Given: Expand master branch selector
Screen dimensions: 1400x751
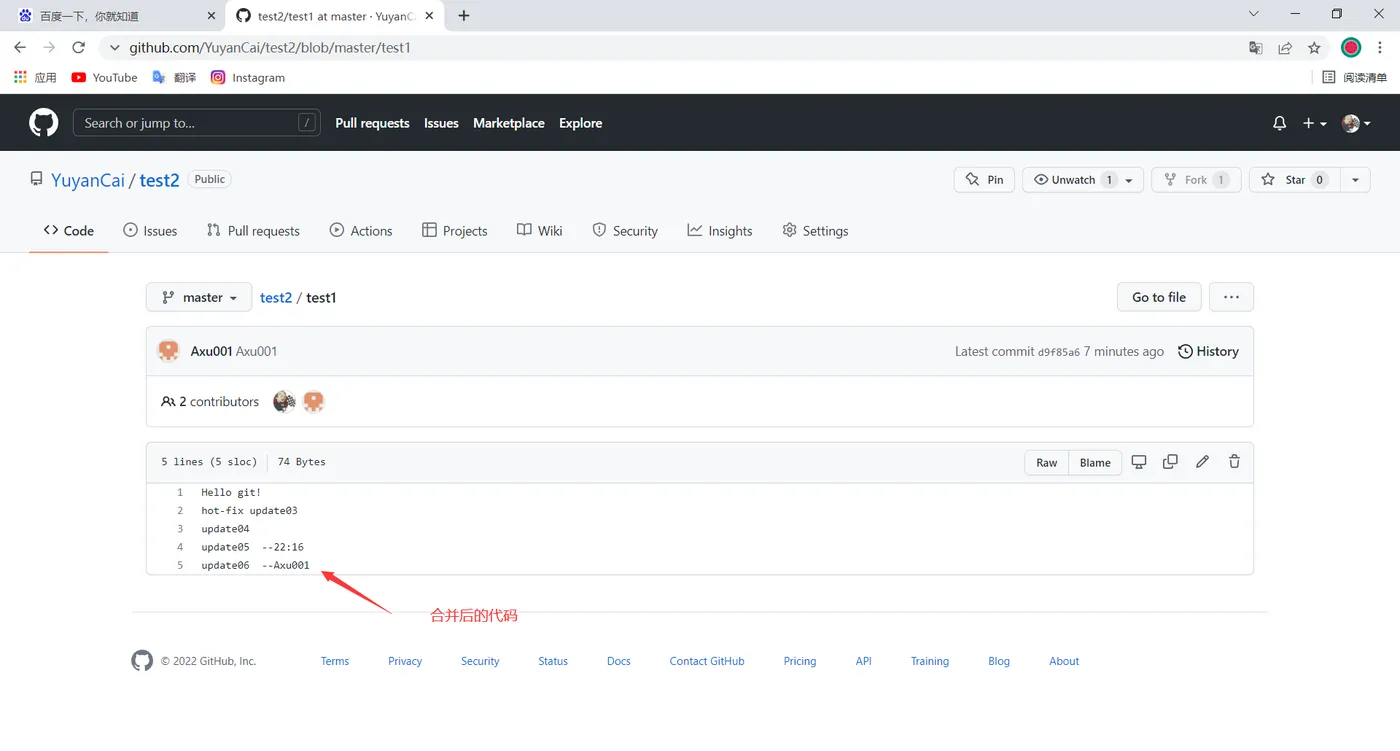Looking at the screenshot, I should coord(199,297).
